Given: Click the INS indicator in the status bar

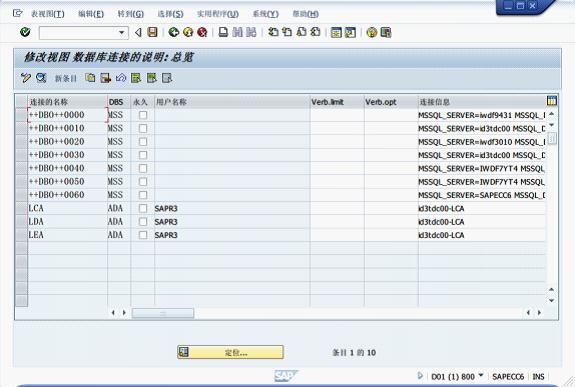Looking at the screenshot, I should point(538,376).
